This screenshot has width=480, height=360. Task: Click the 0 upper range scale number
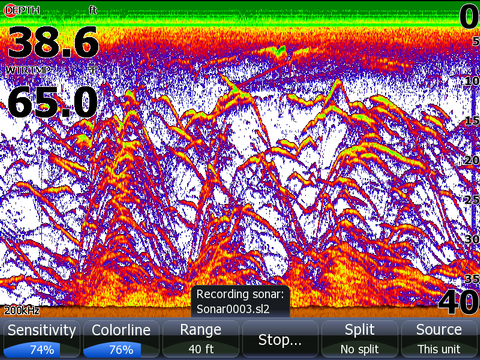tap(469, 17)
